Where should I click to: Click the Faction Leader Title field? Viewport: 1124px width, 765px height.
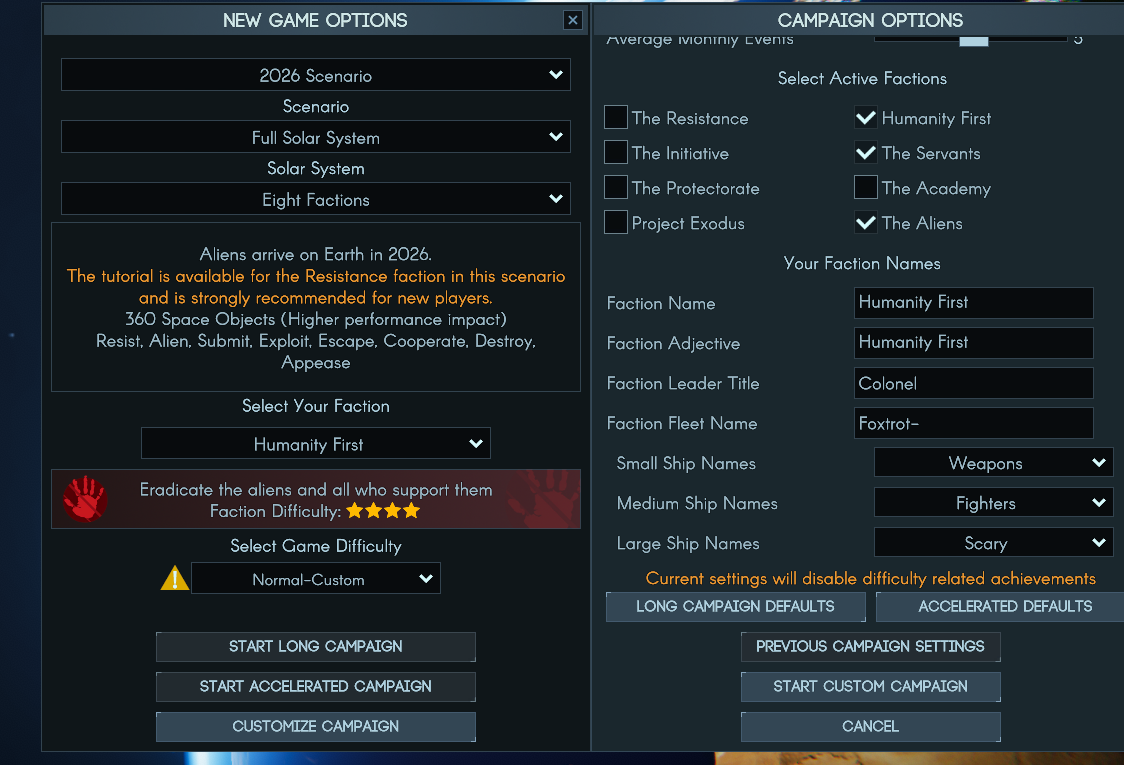[973, 384]
